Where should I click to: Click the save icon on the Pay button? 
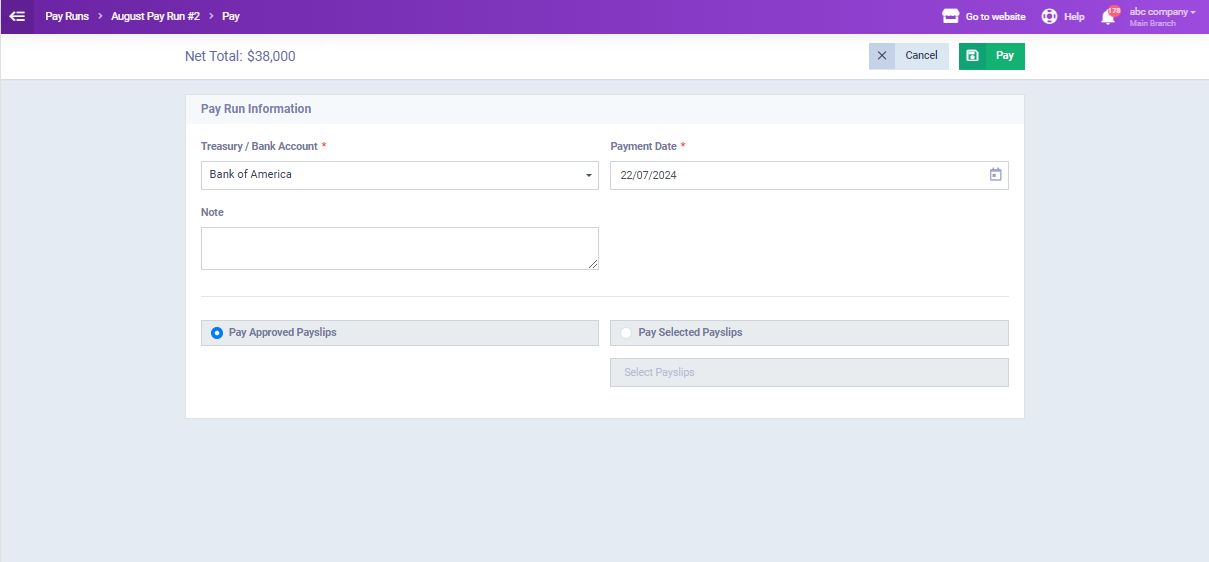pyautogui.click(x=972, y=56)
